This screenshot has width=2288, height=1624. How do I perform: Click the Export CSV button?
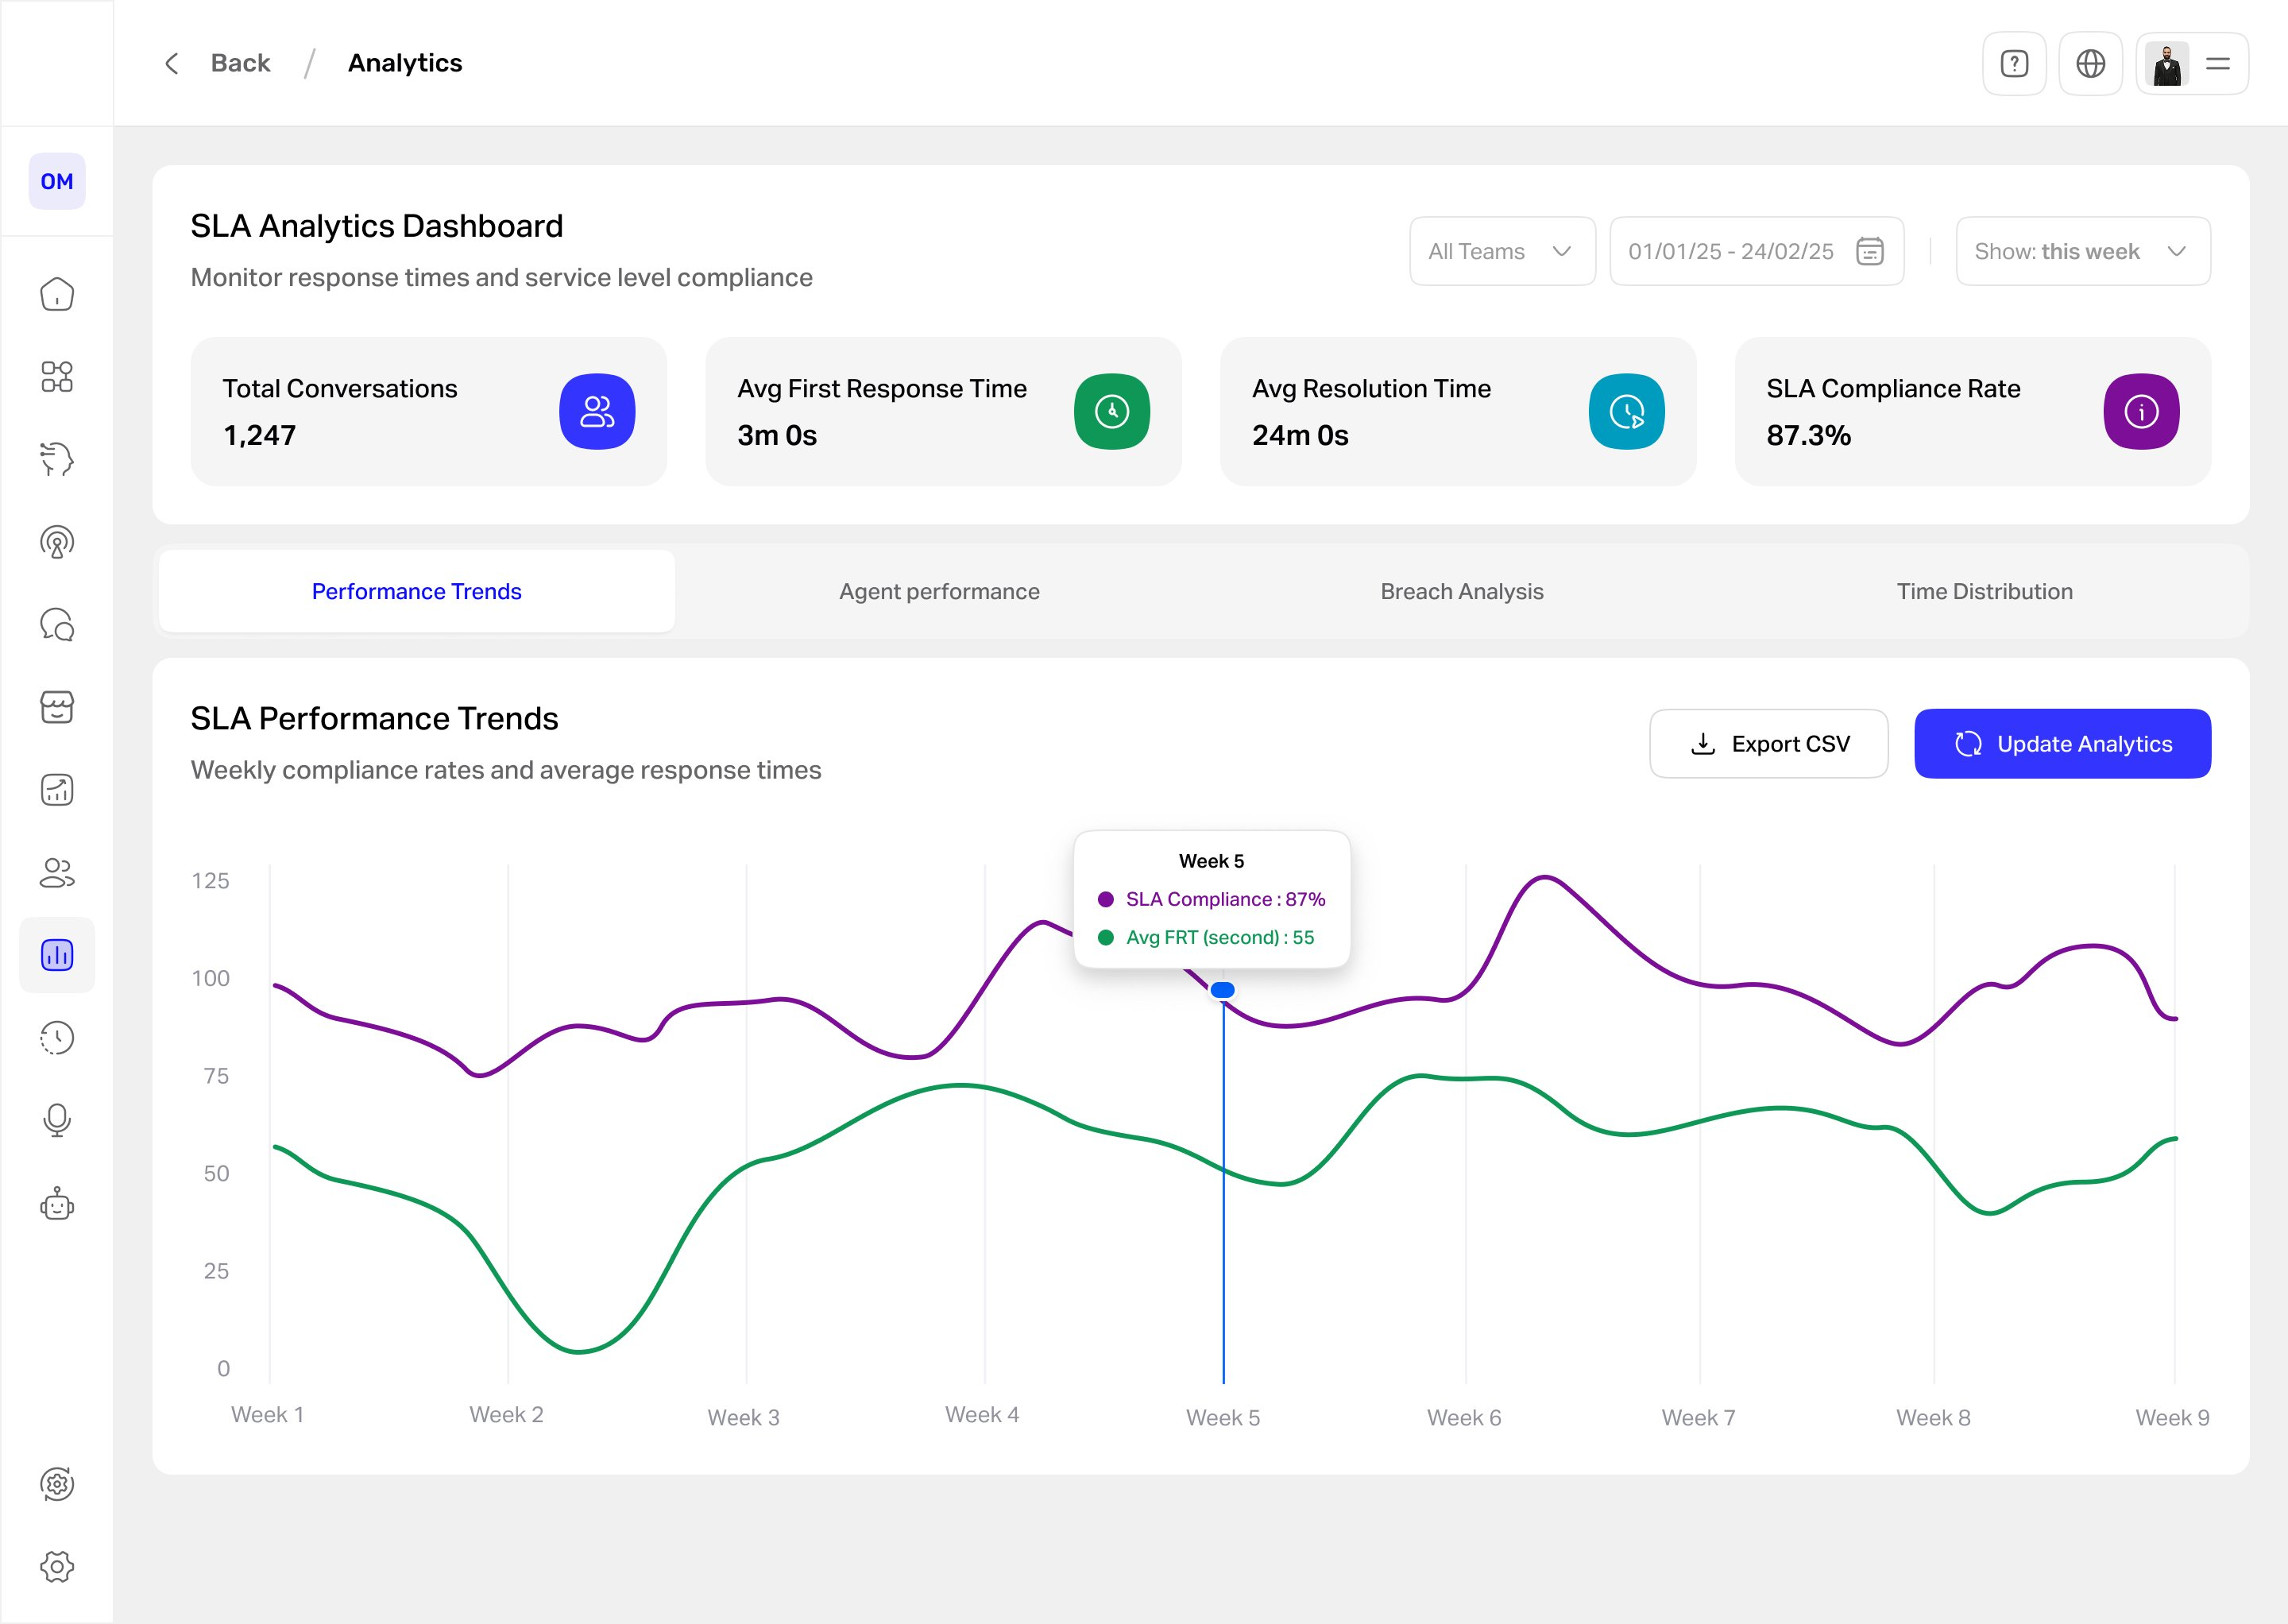[1769, 743]
